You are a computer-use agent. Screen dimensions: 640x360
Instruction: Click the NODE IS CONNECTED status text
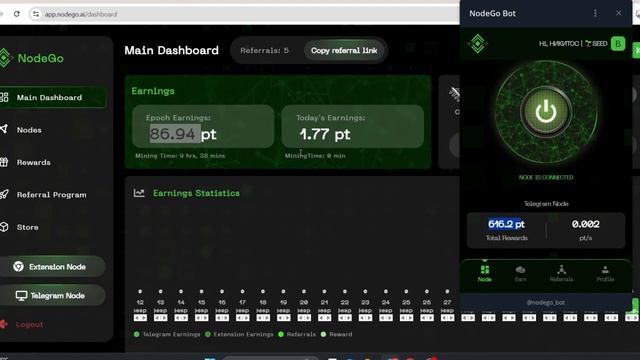546,177
